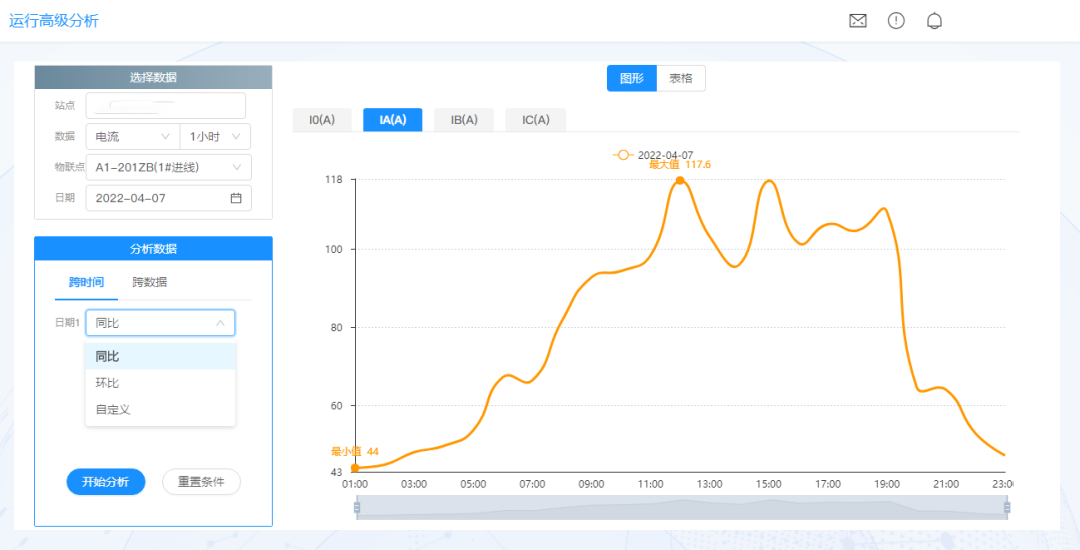Viewport: 1080px width, 550px height.
Task: Switch to 图形 chart view
Action: pos(631,78)
